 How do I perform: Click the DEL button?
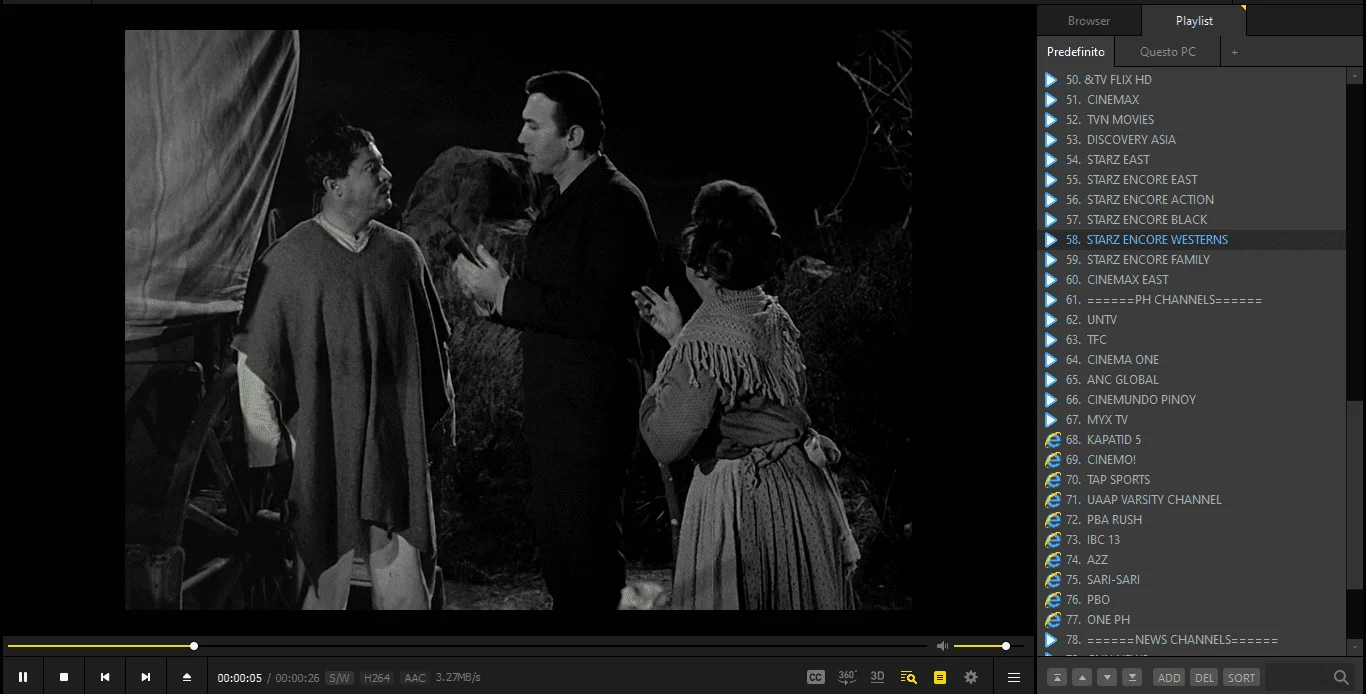click(x=1204, y=677)
